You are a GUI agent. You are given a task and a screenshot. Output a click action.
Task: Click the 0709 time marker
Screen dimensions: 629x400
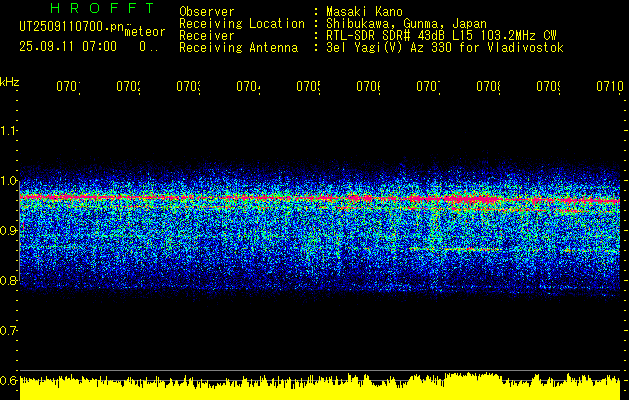click(x=548, y=86)
